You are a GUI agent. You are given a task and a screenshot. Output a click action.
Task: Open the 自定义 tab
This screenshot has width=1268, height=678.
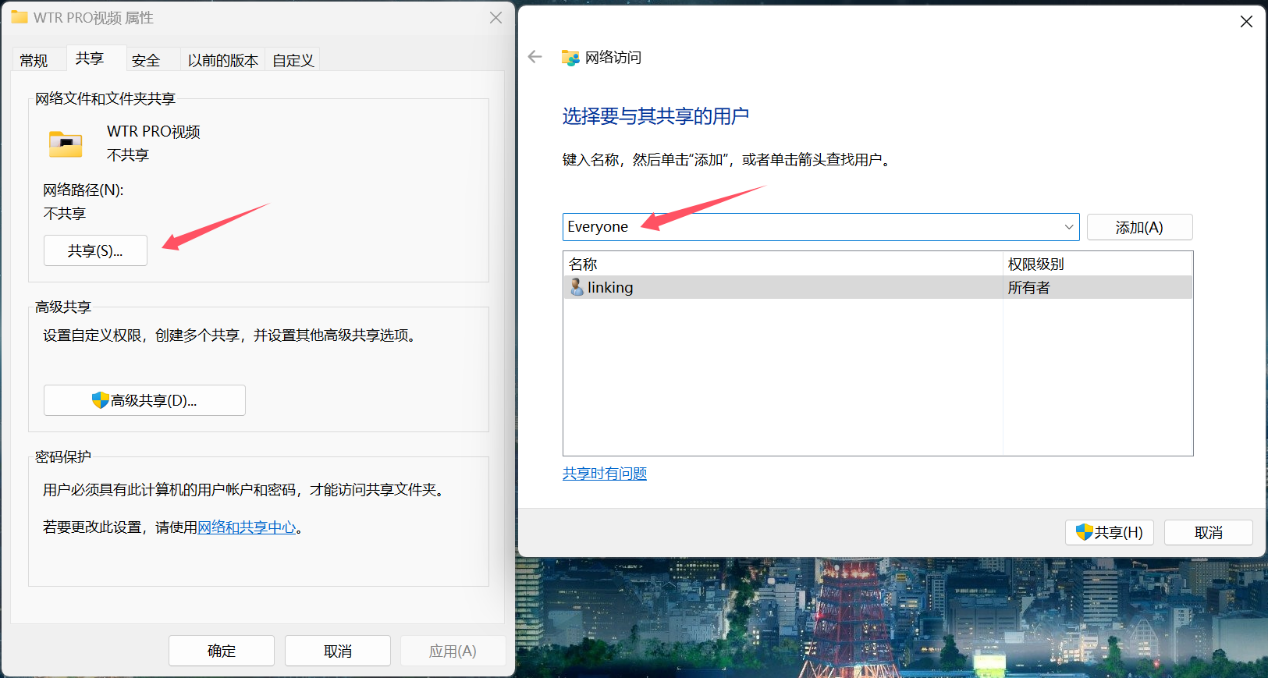293,60
